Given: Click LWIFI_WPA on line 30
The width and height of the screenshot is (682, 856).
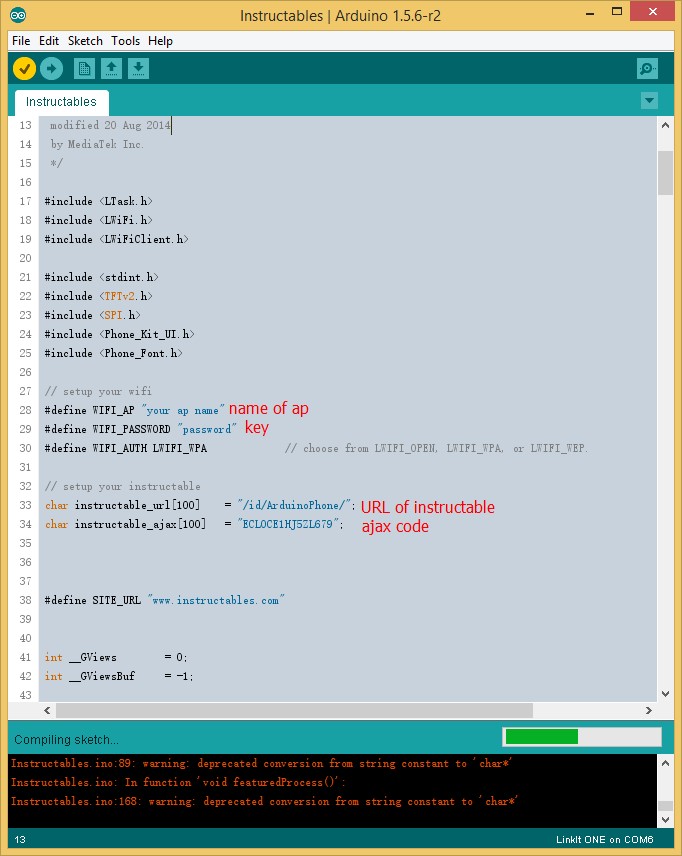Looking at the screenshot, I should [x=180, y=448].
